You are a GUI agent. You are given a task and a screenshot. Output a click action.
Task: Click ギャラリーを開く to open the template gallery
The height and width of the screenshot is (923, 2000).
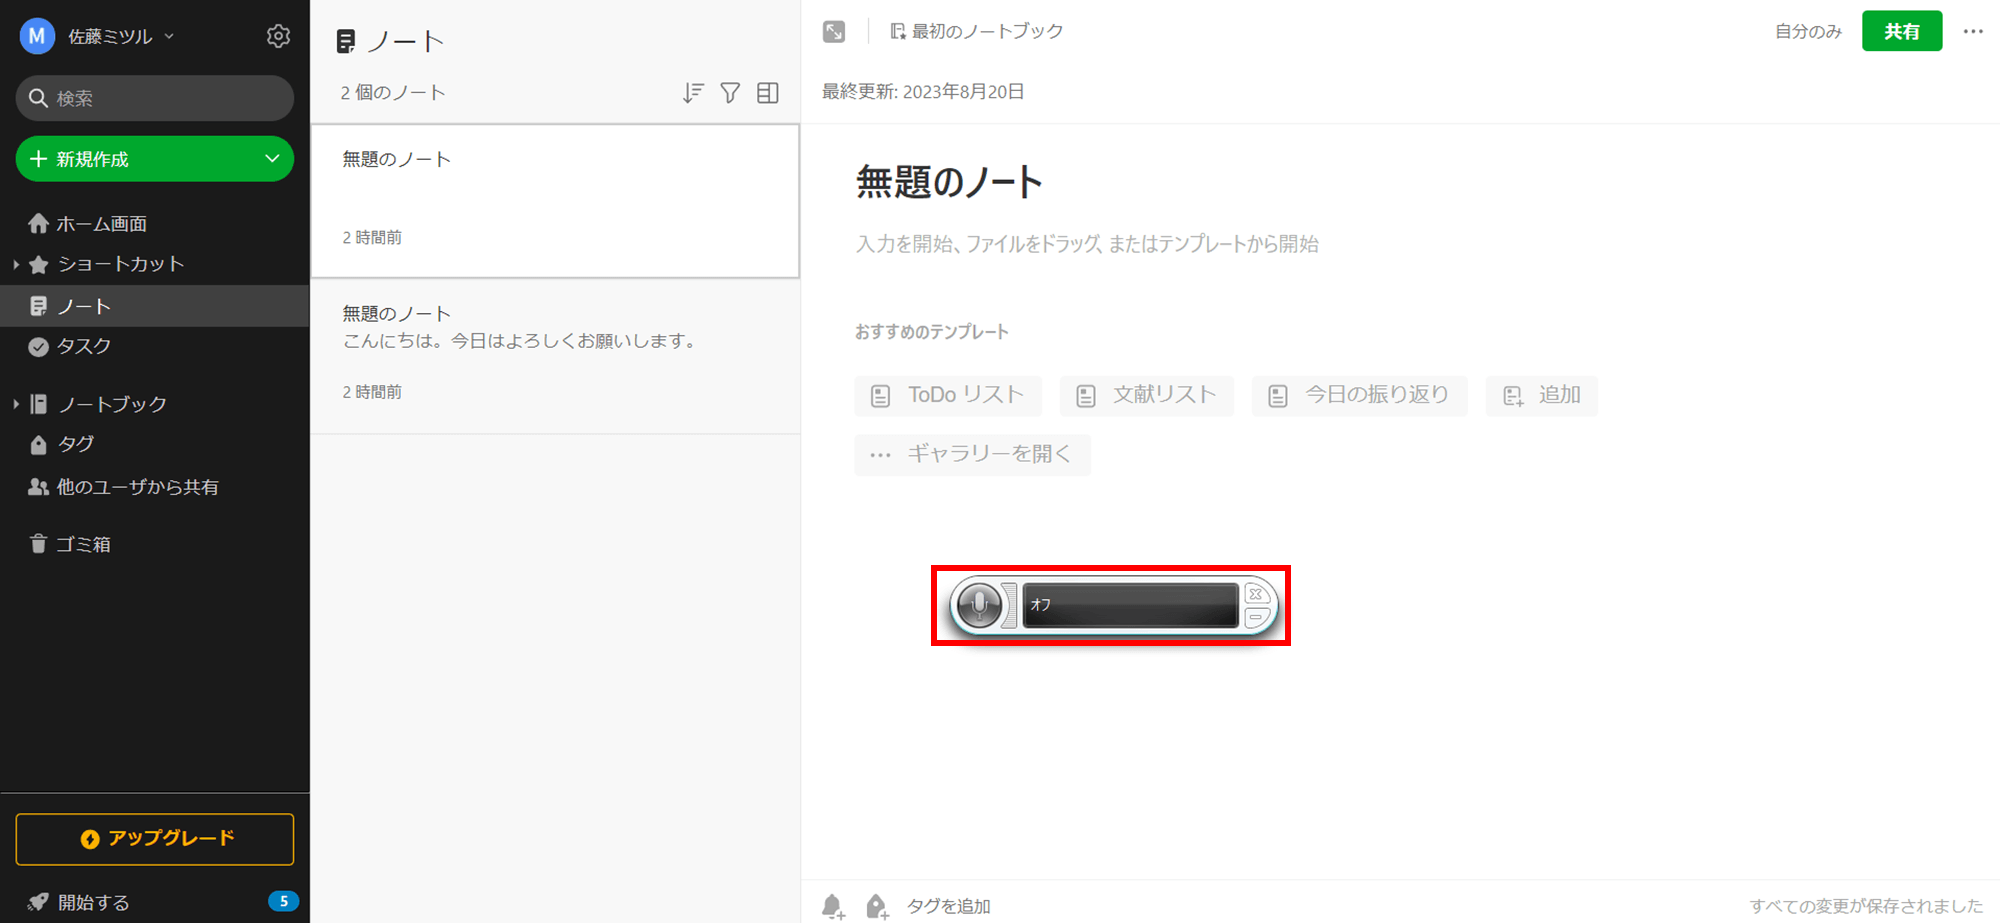pos(972,454)
